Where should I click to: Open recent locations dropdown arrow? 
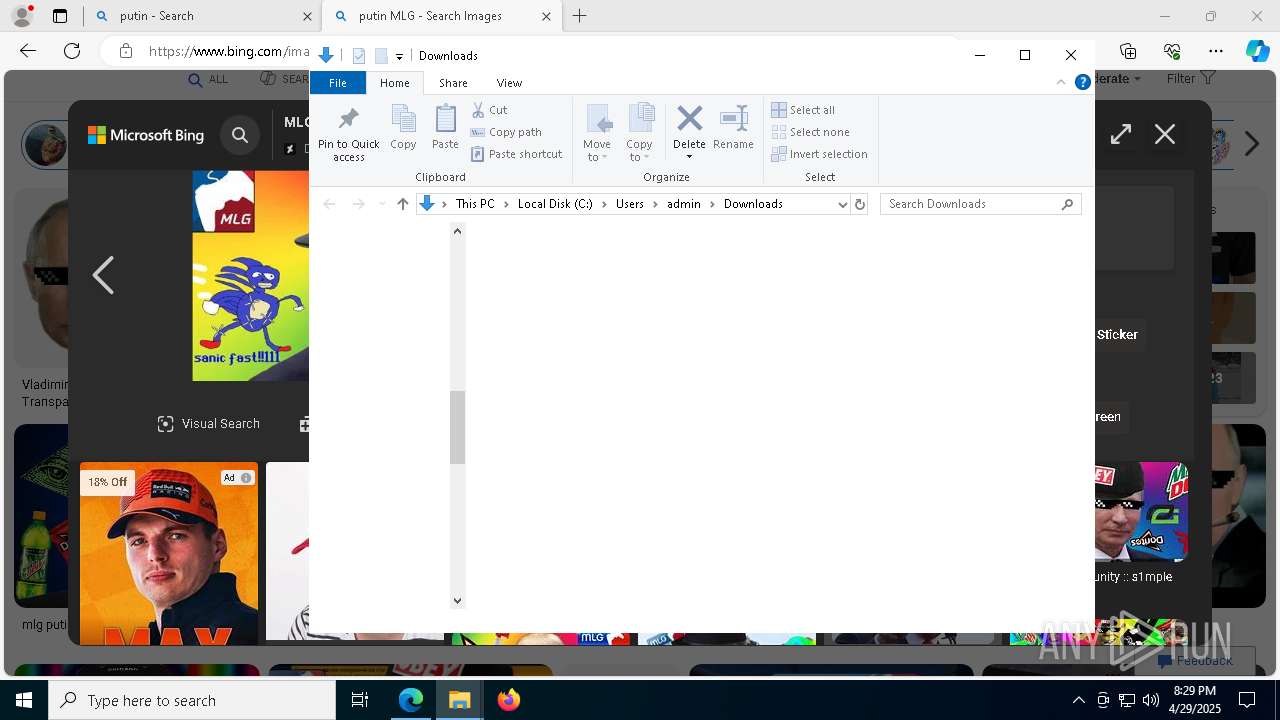(x=382, y=204)
